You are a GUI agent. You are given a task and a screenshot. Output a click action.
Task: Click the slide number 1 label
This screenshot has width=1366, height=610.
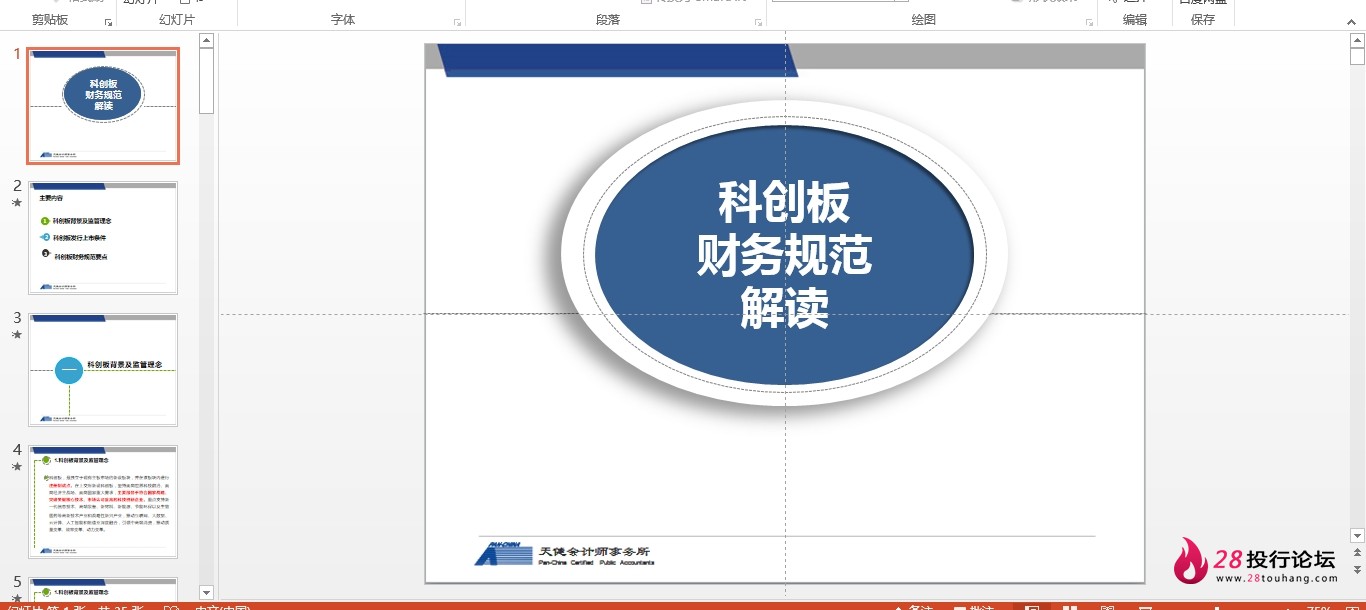click(17, 54)
